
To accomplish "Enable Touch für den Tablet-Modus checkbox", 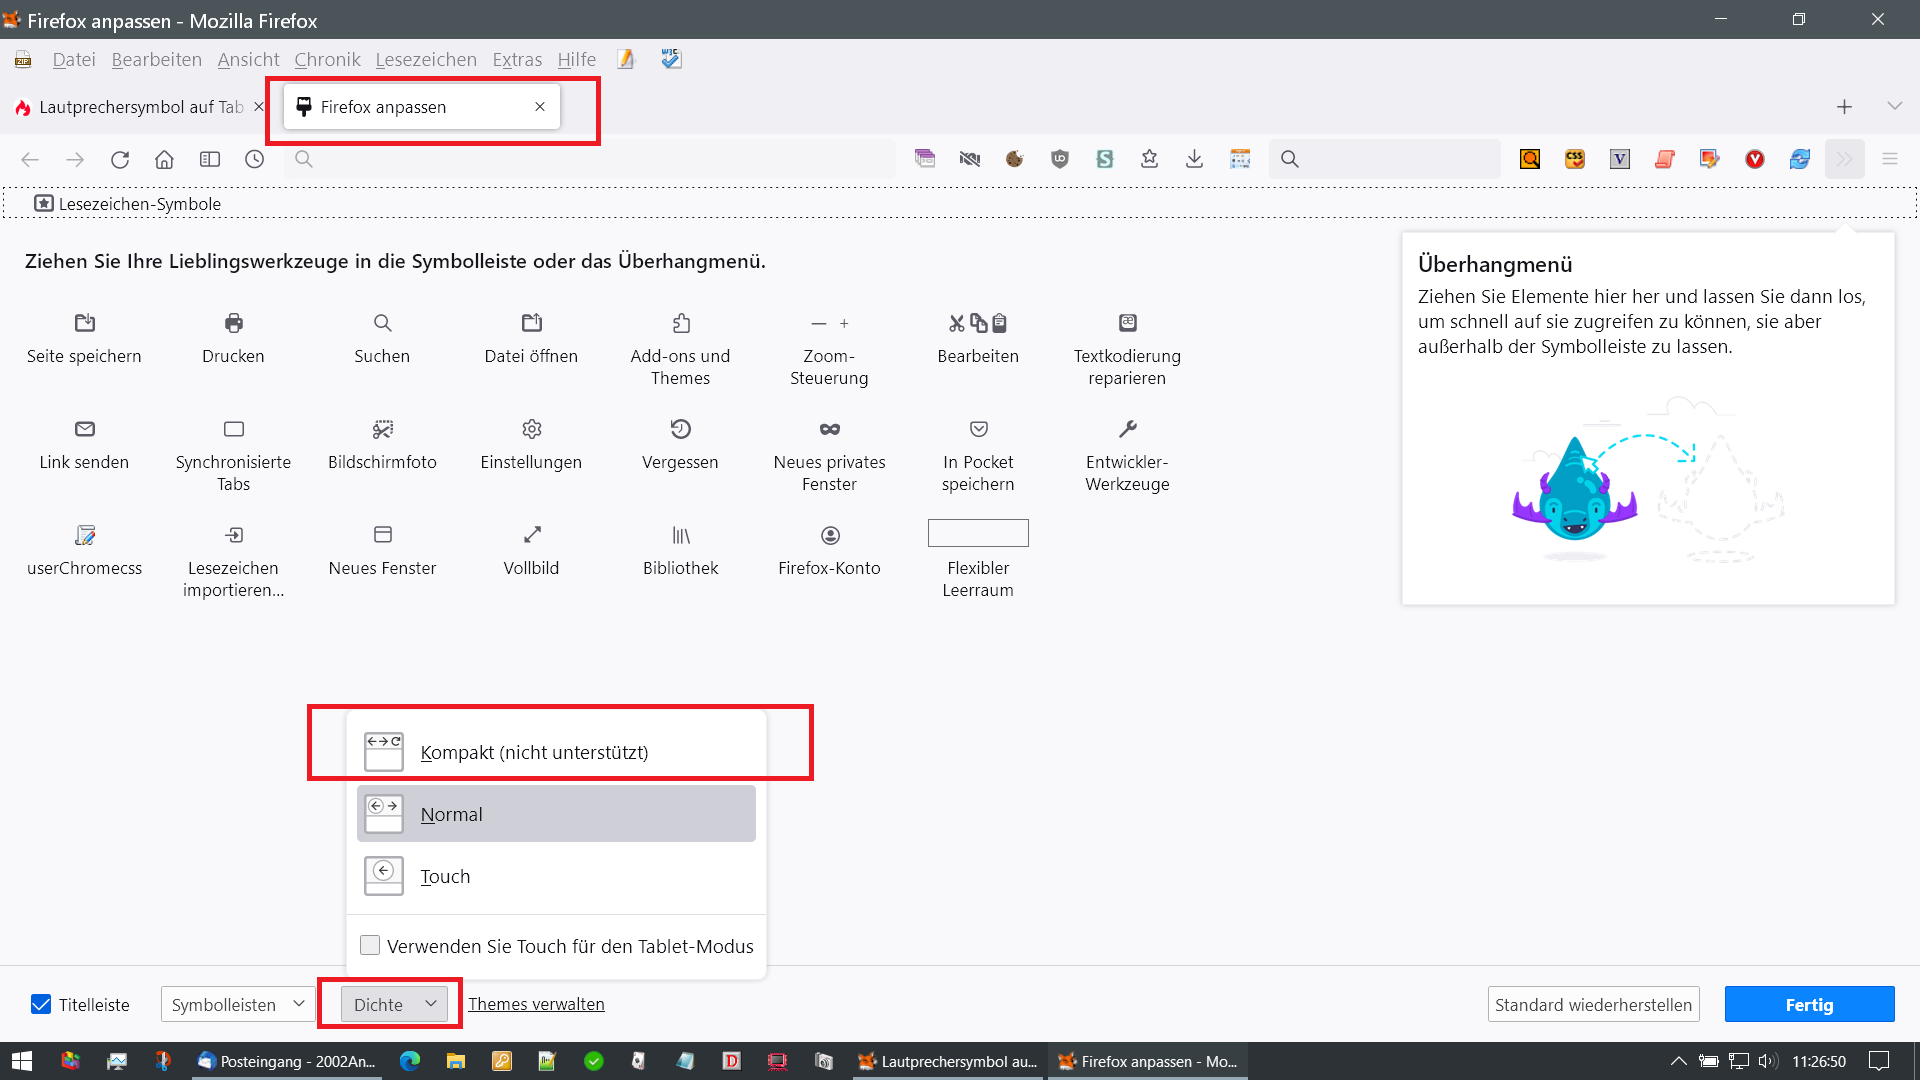I will pos(370,945).
